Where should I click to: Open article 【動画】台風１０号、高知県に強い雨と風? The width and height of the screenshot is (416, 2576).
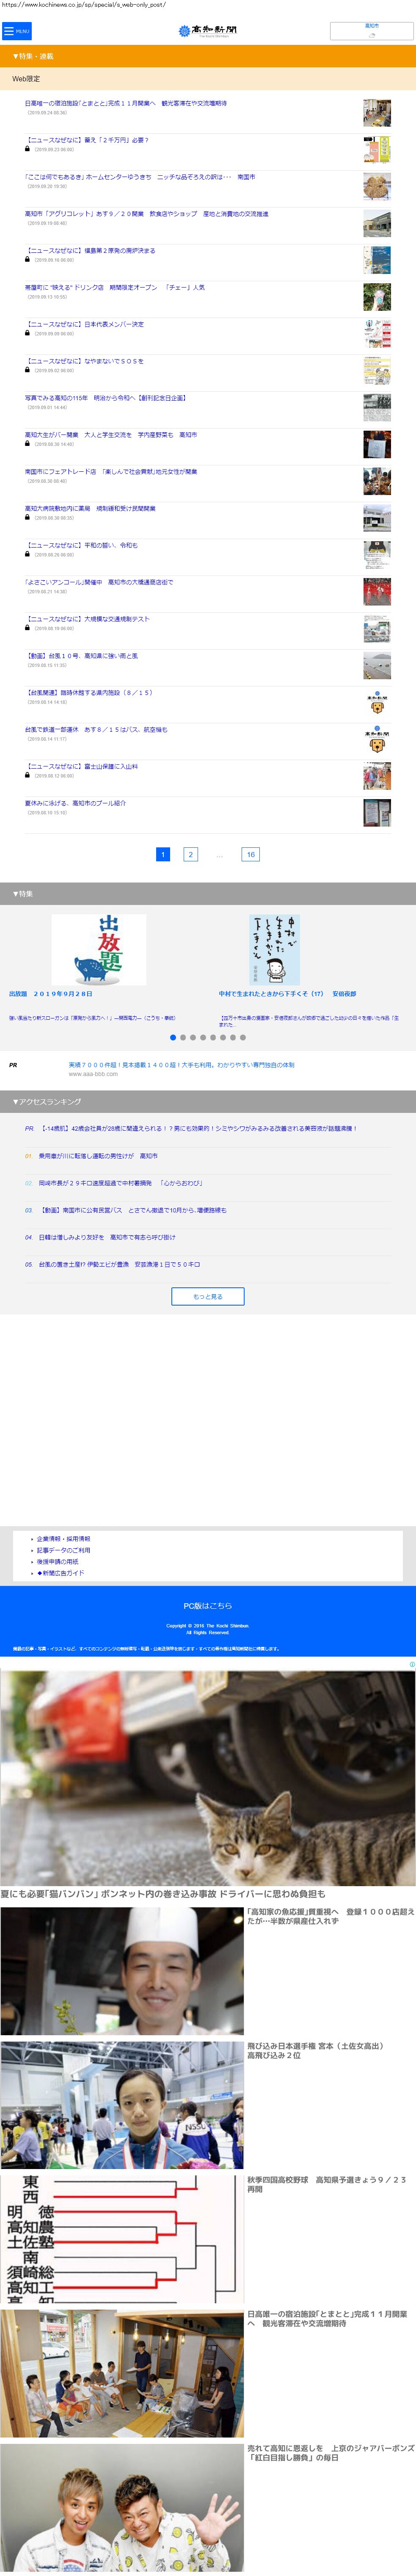[x=81, y=656]
